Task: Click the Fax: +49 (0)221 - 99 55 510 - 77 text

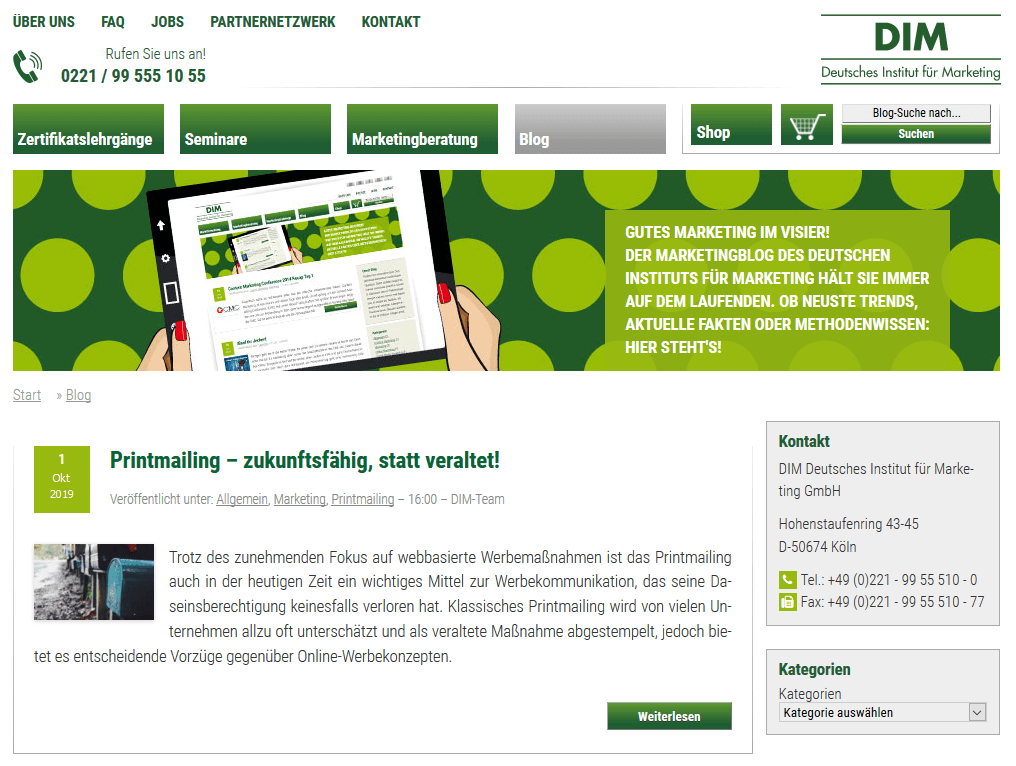Action: [892, 602]
